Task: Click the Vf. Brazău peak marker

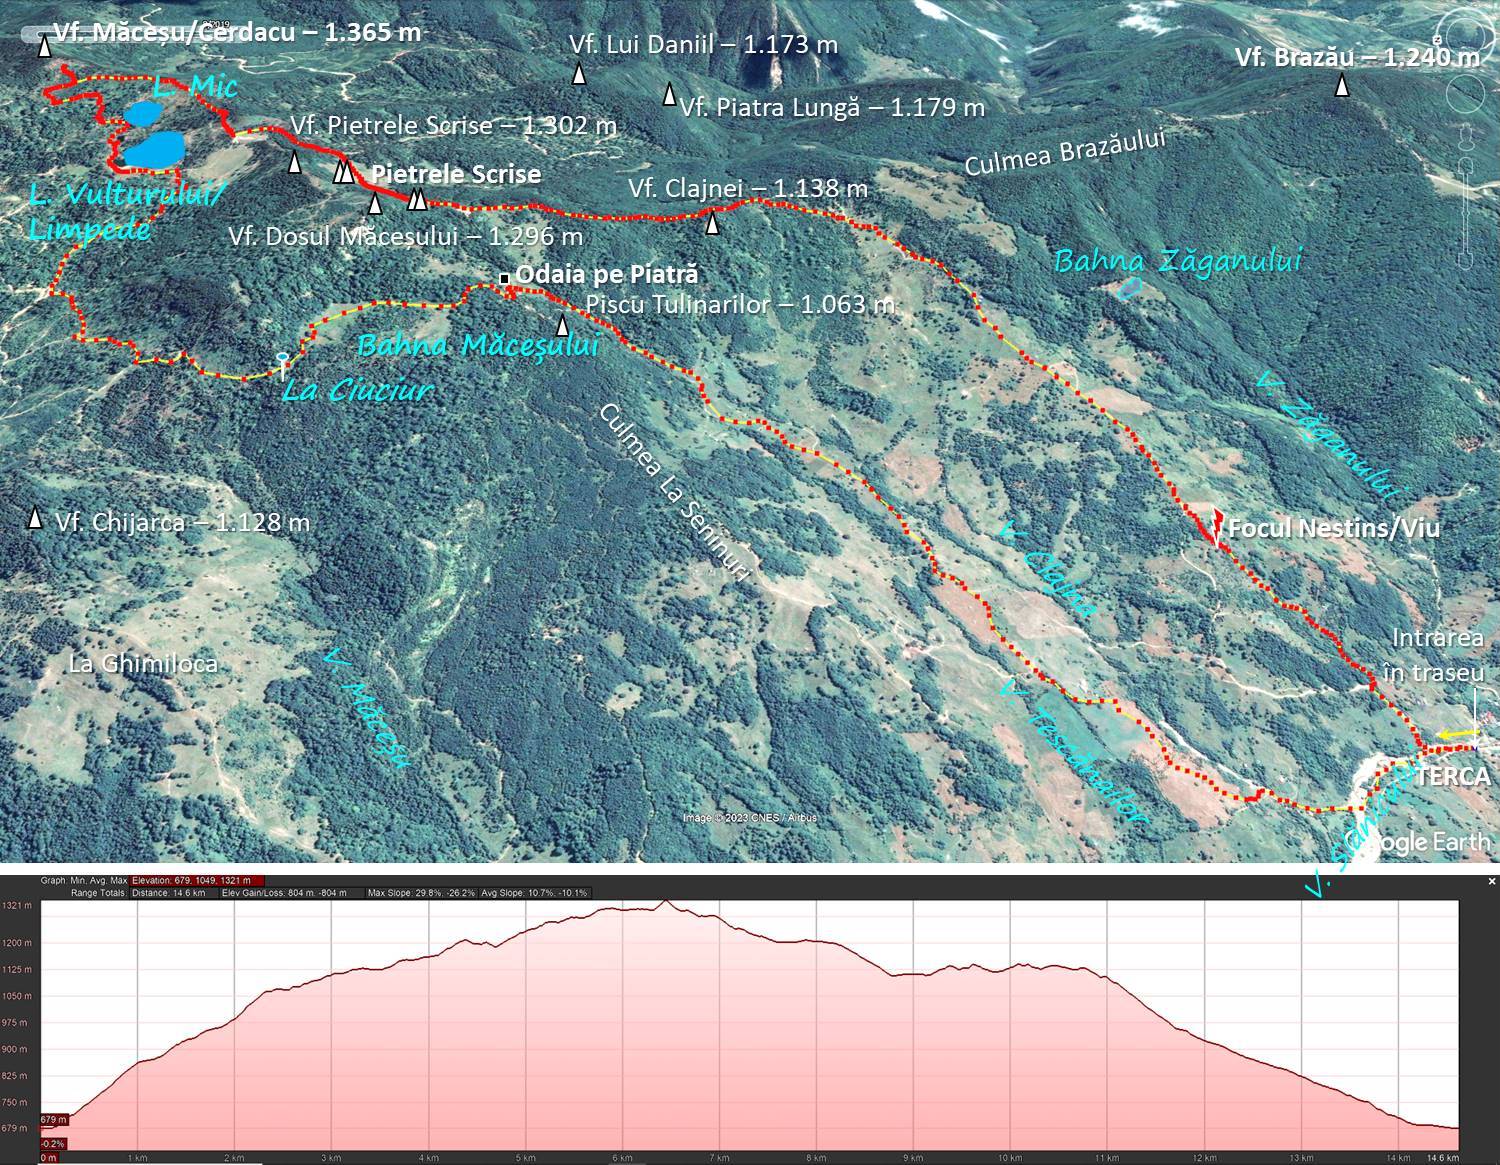Action: (x=1342, y=87)
